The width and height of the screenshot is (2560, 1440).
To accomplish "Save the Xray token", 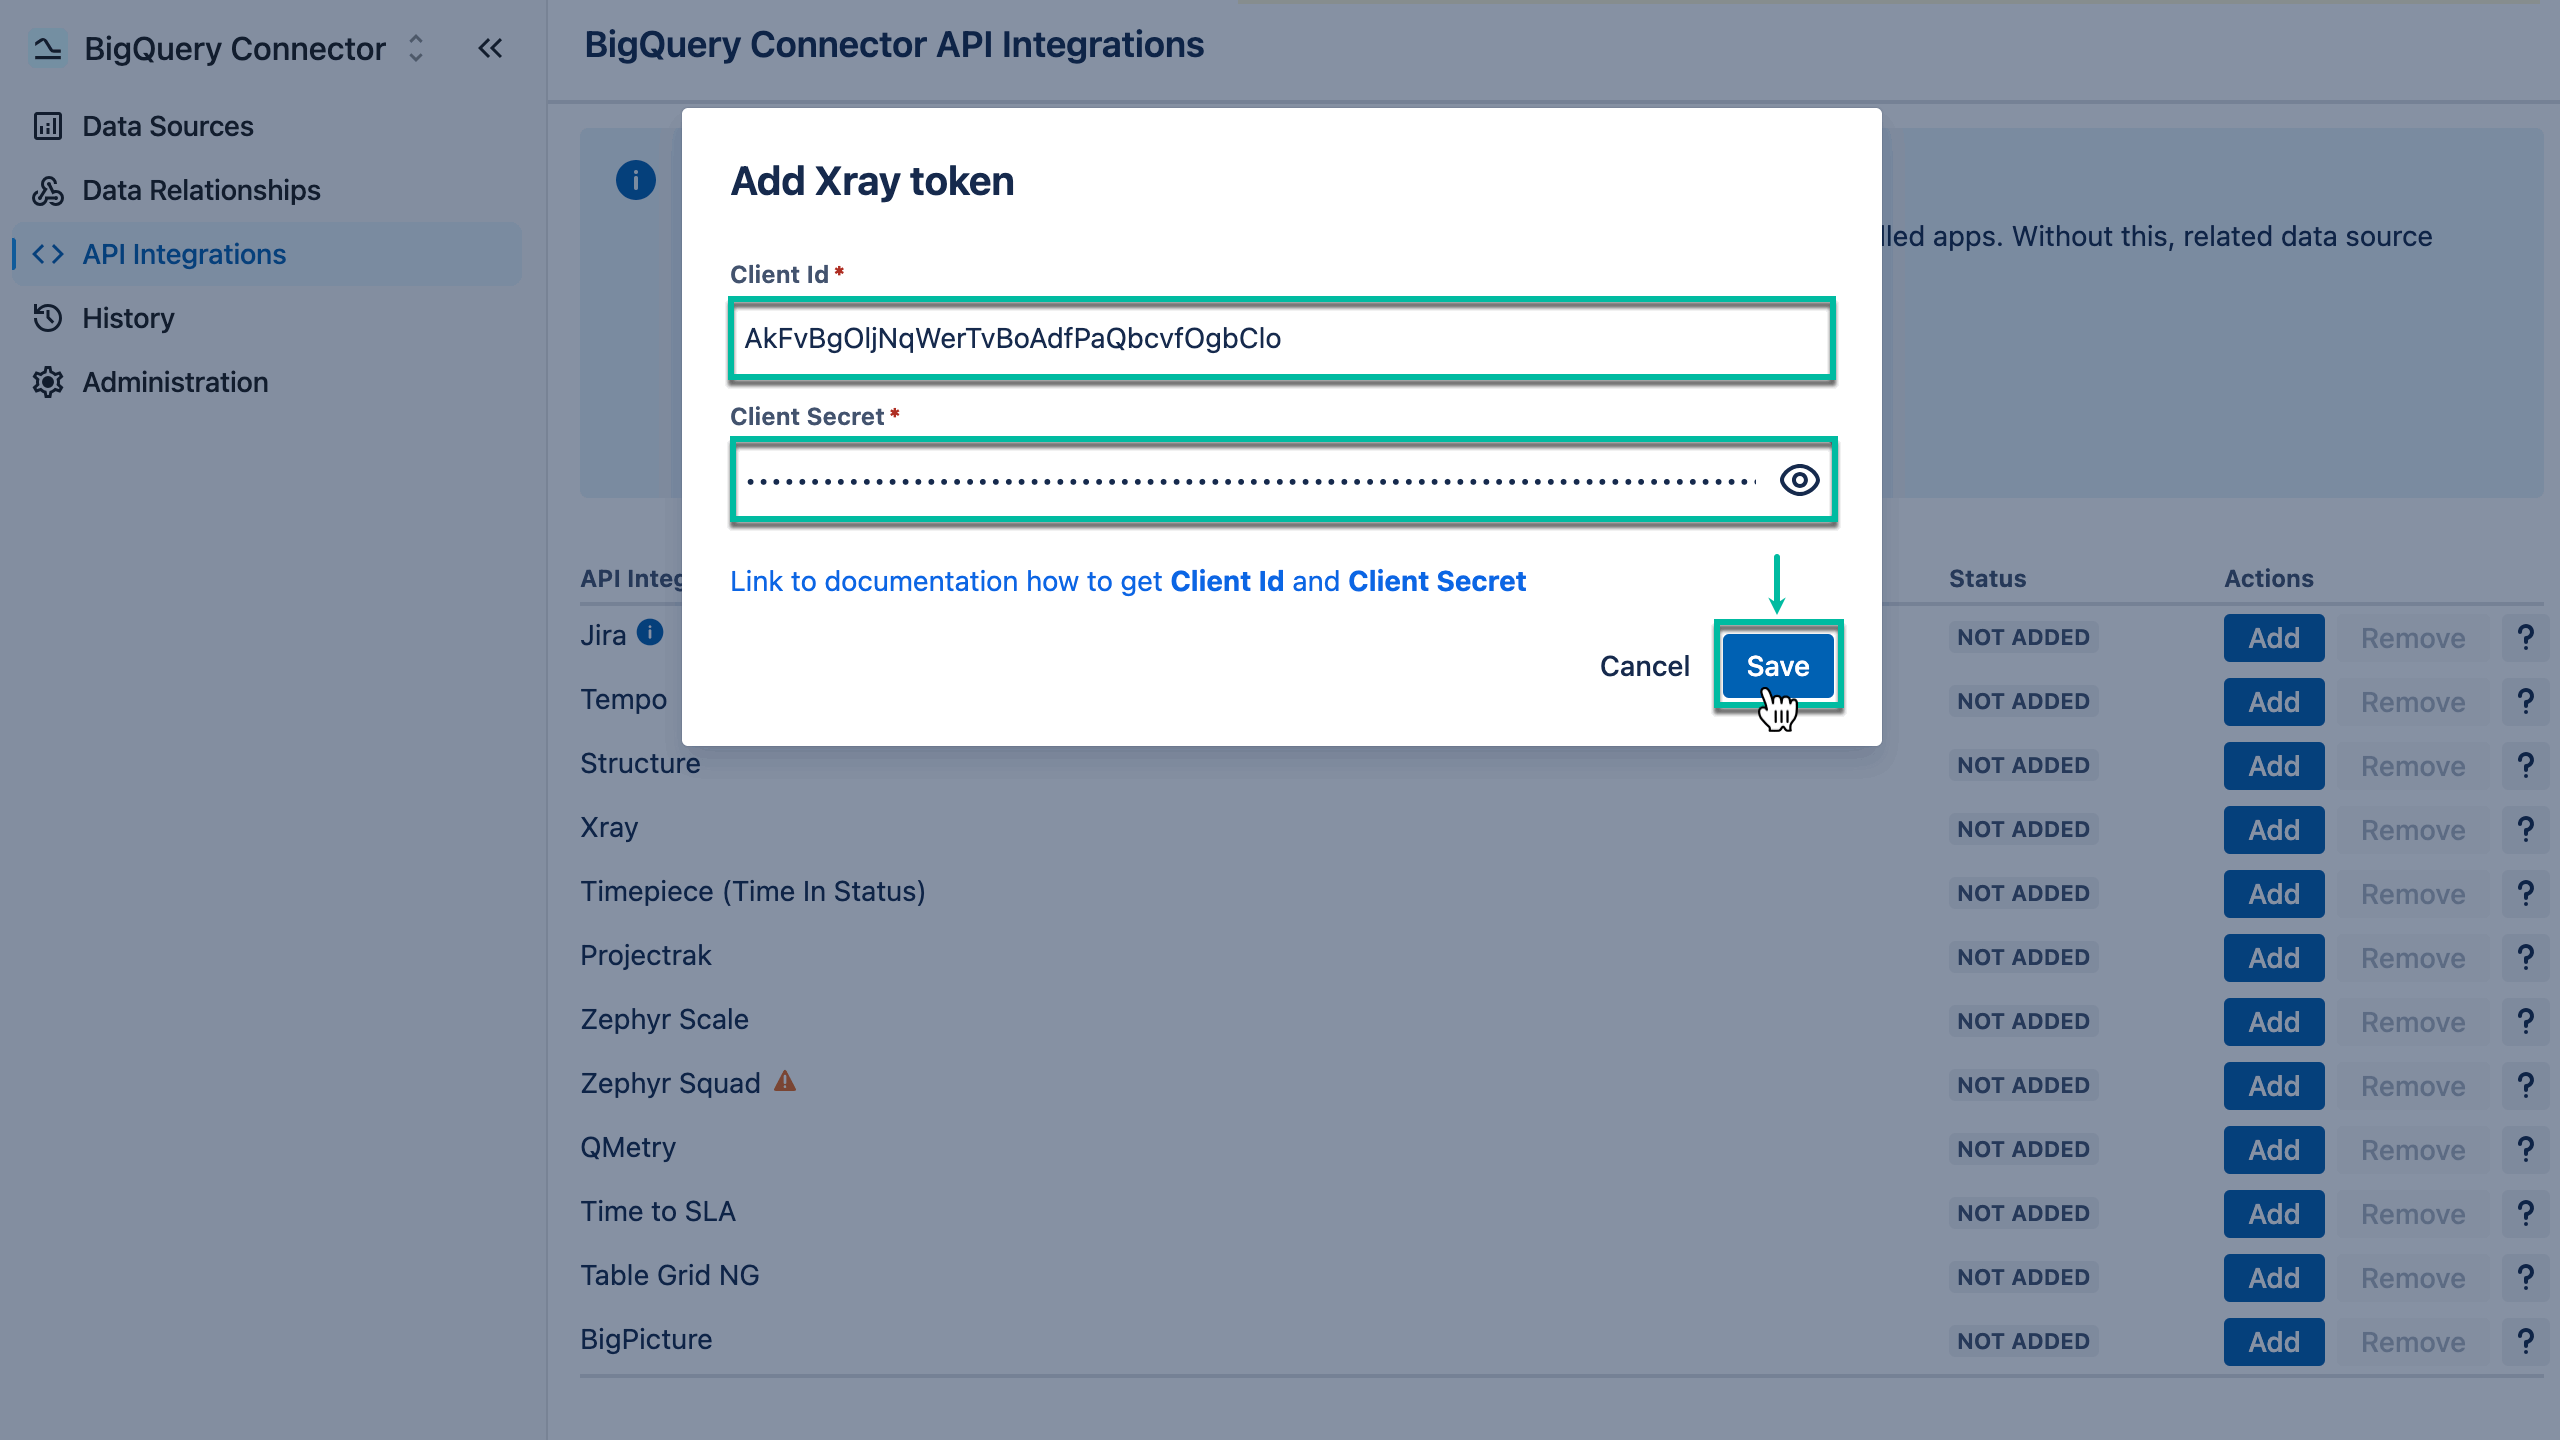I will (1777, 665).
